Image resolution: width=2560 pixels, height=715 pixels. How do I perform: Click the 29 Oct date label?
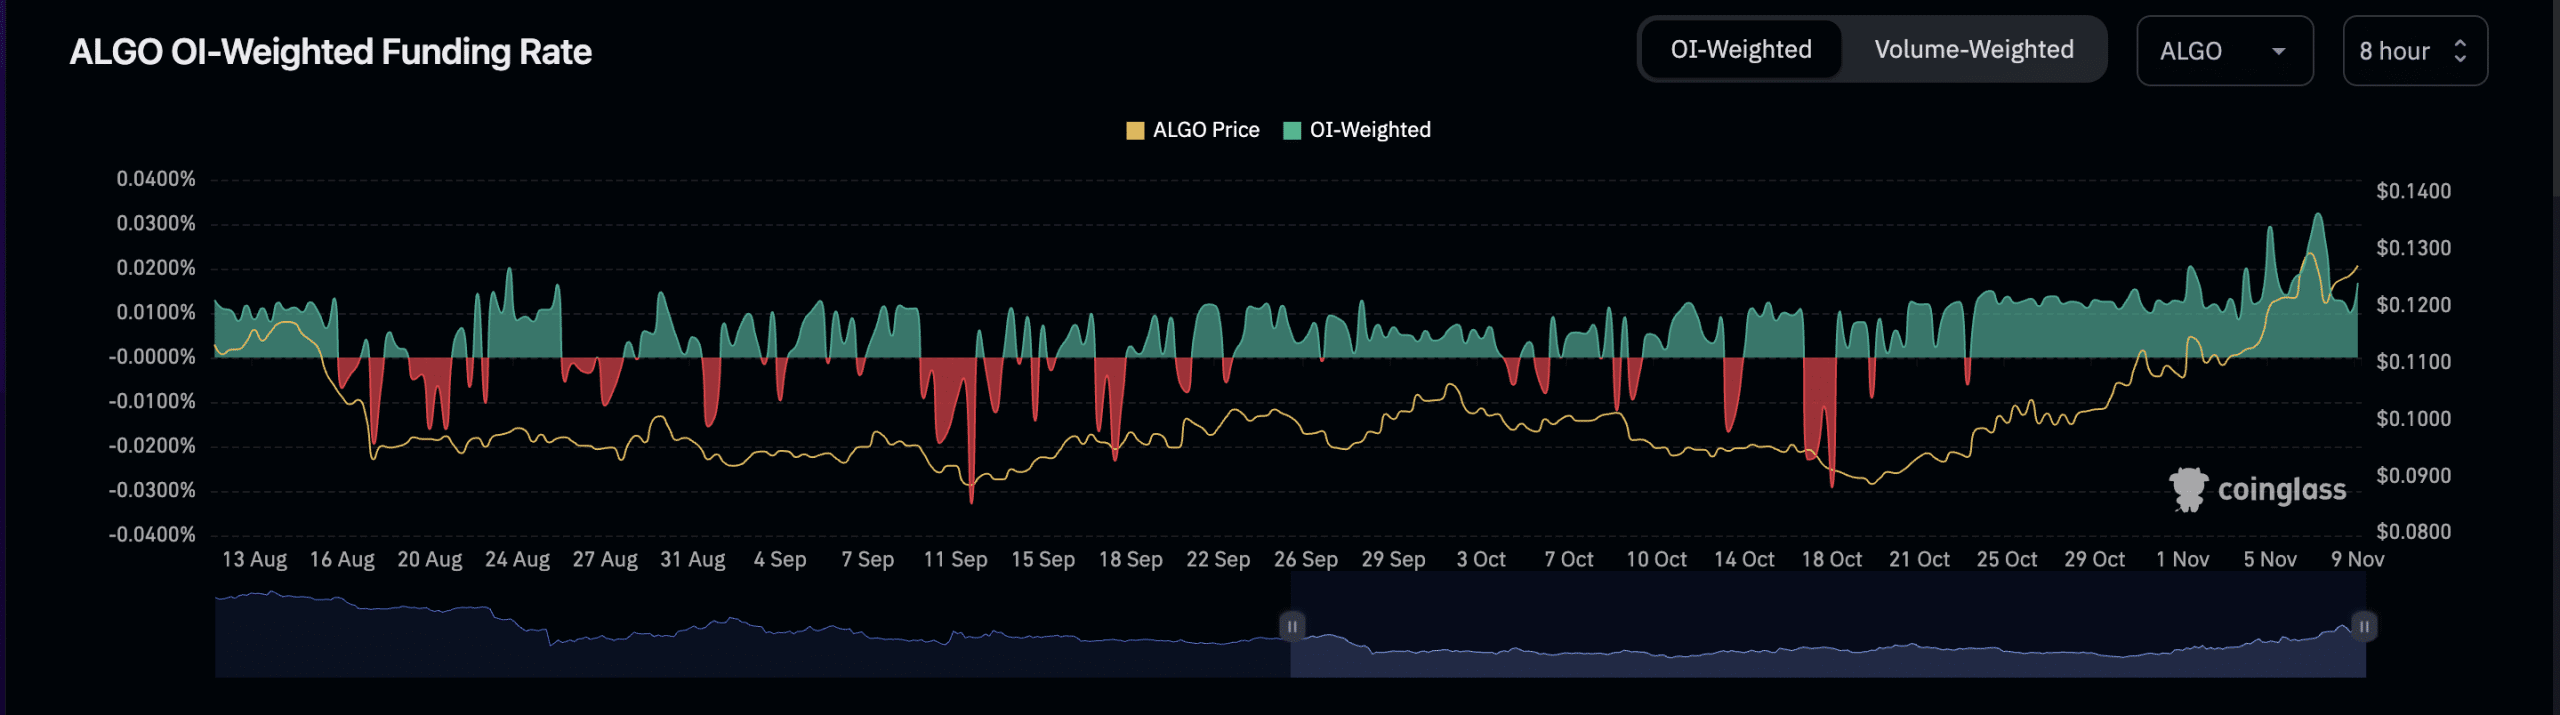[x=2095, y=560]
